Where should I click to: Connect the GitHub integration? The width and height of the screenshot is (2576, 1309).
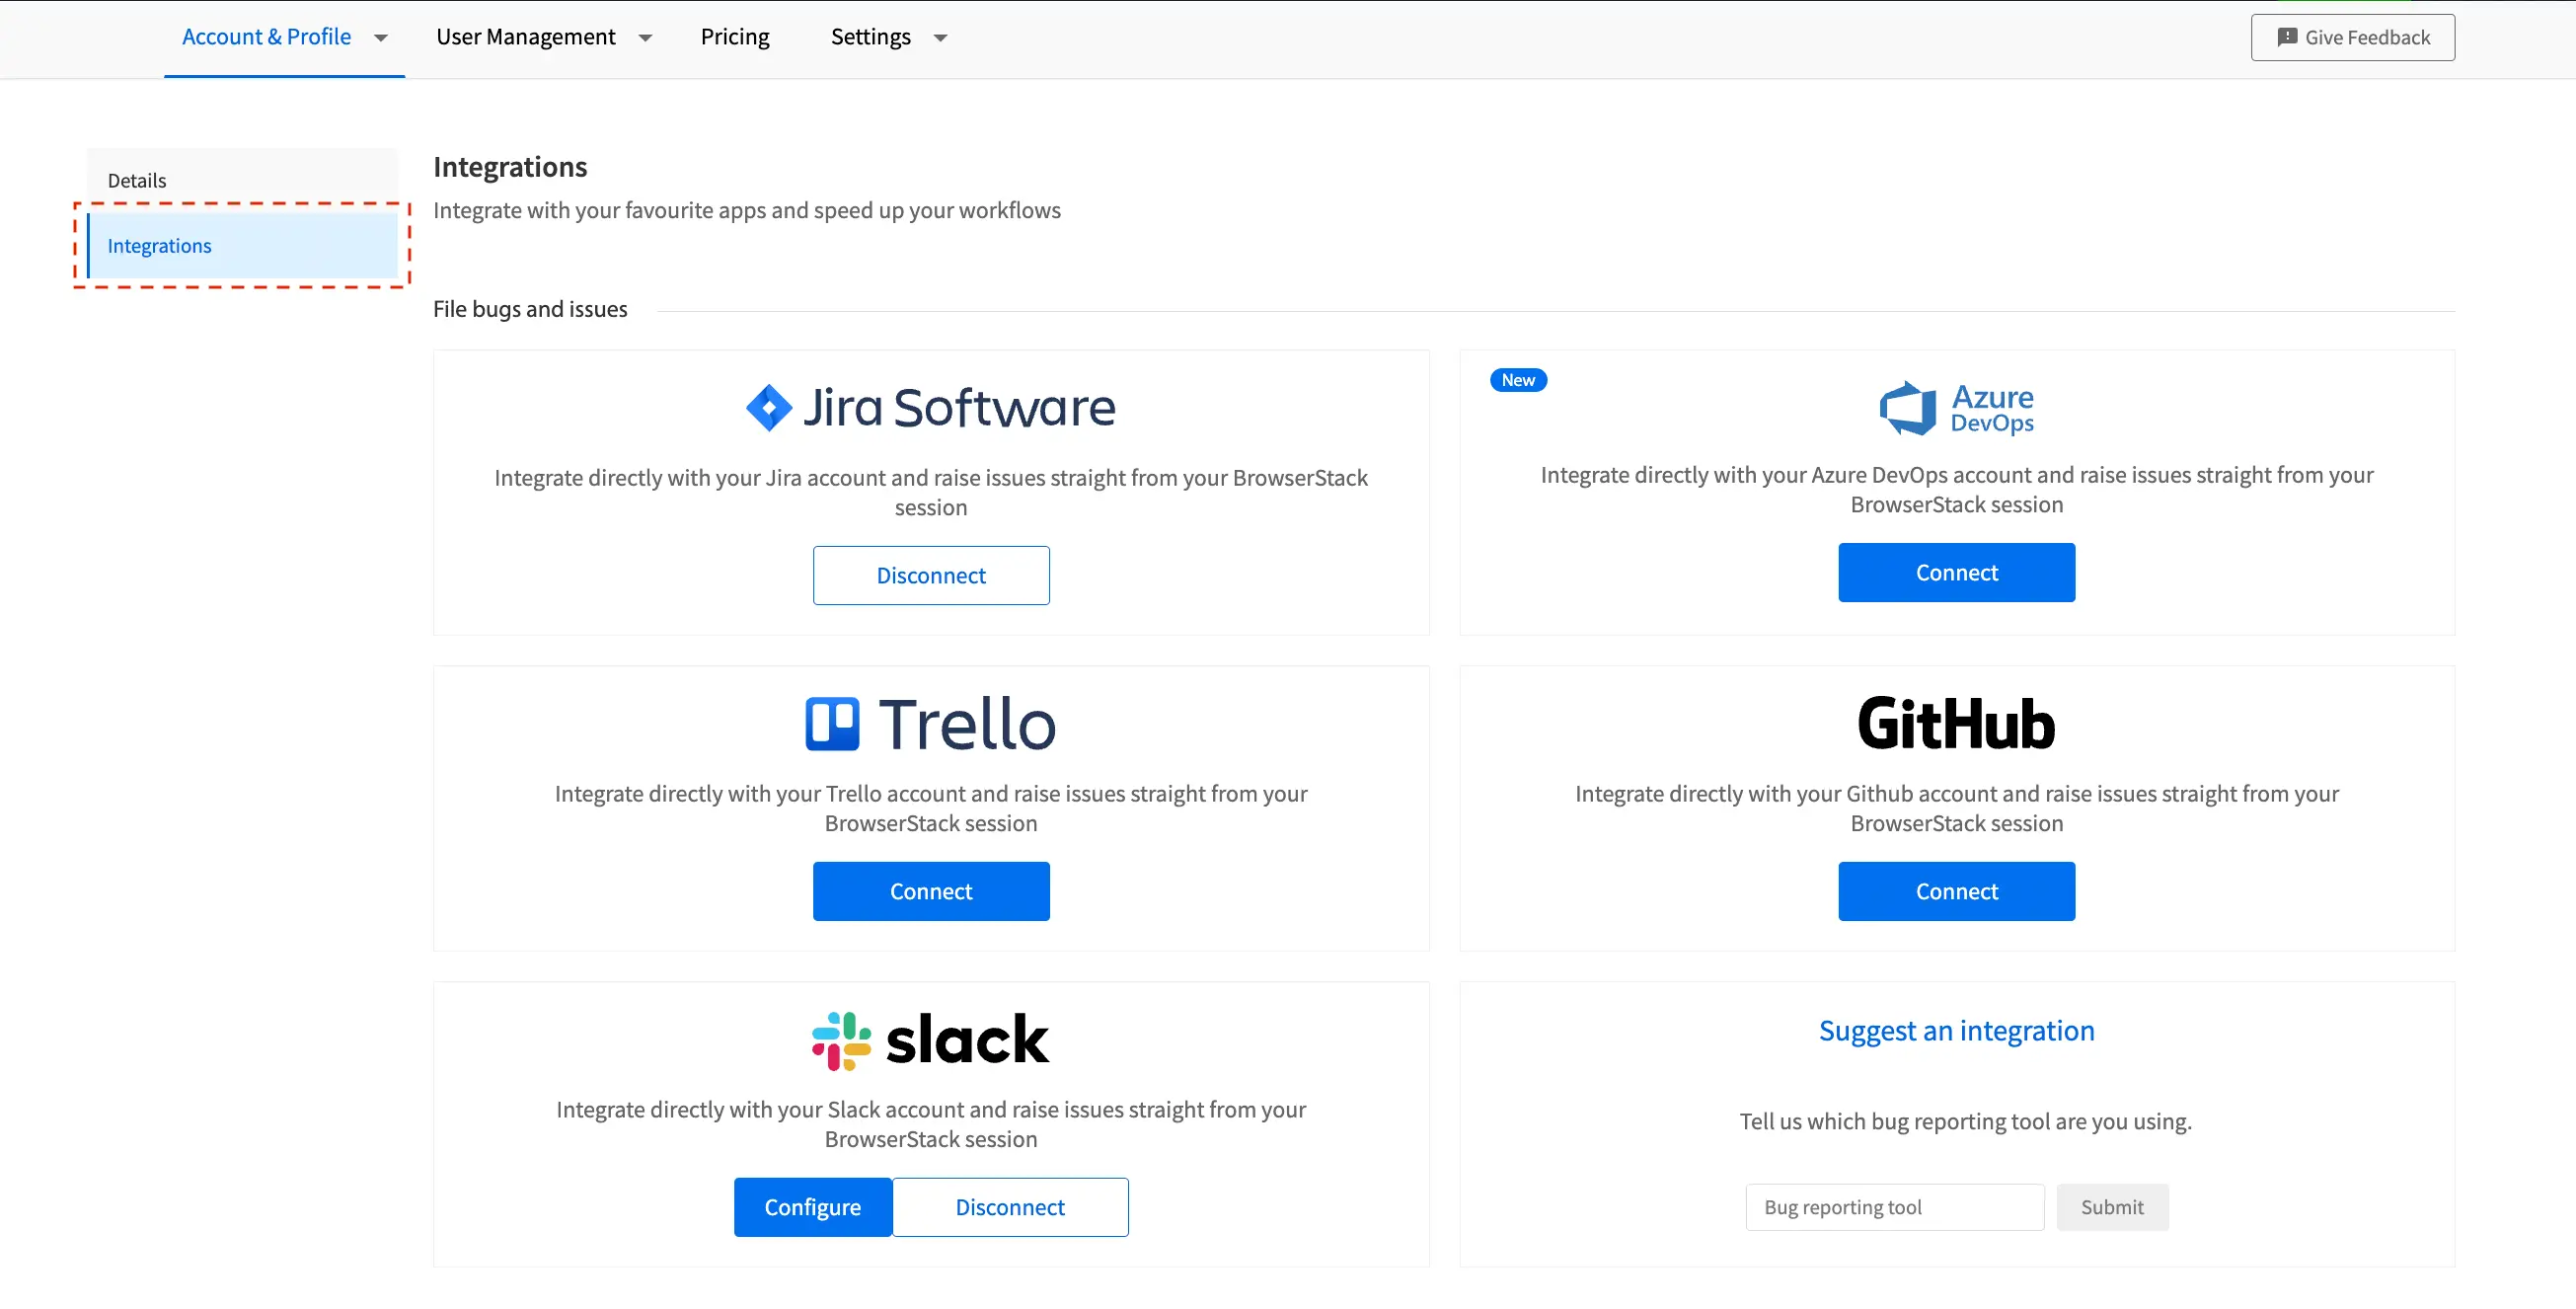click(1956, 890)
